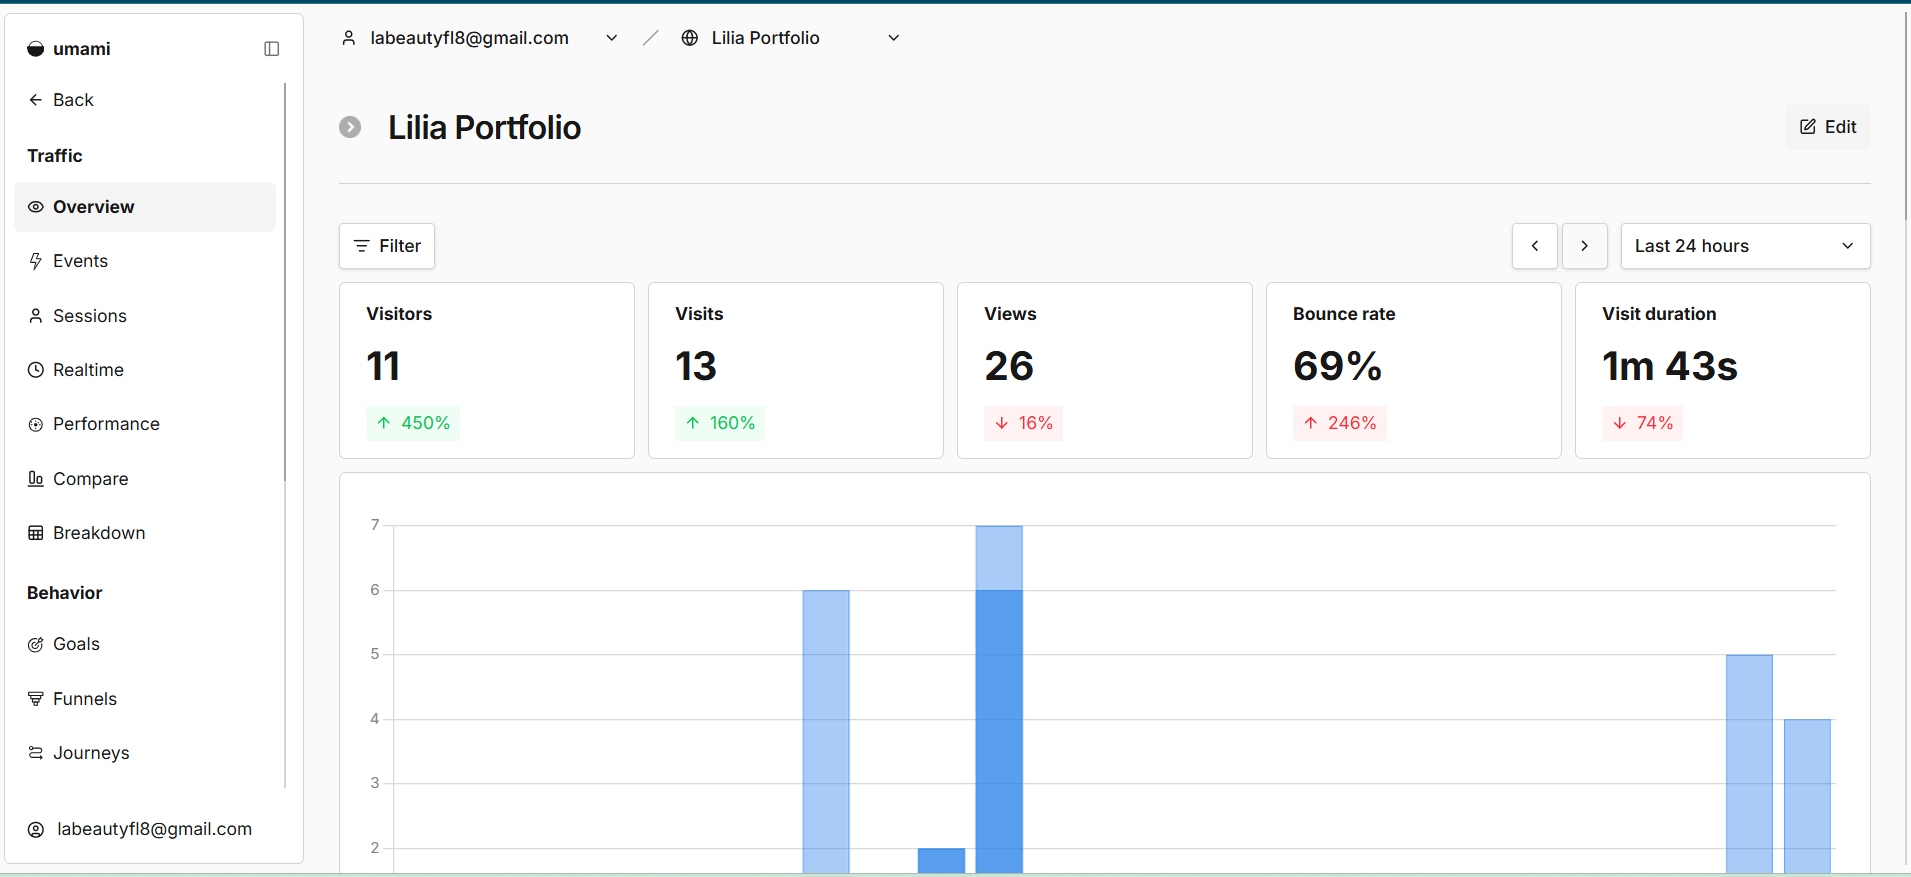Open the Realtime view
The width and height of the screenshot is (1911, 877).
coord(145,370)
